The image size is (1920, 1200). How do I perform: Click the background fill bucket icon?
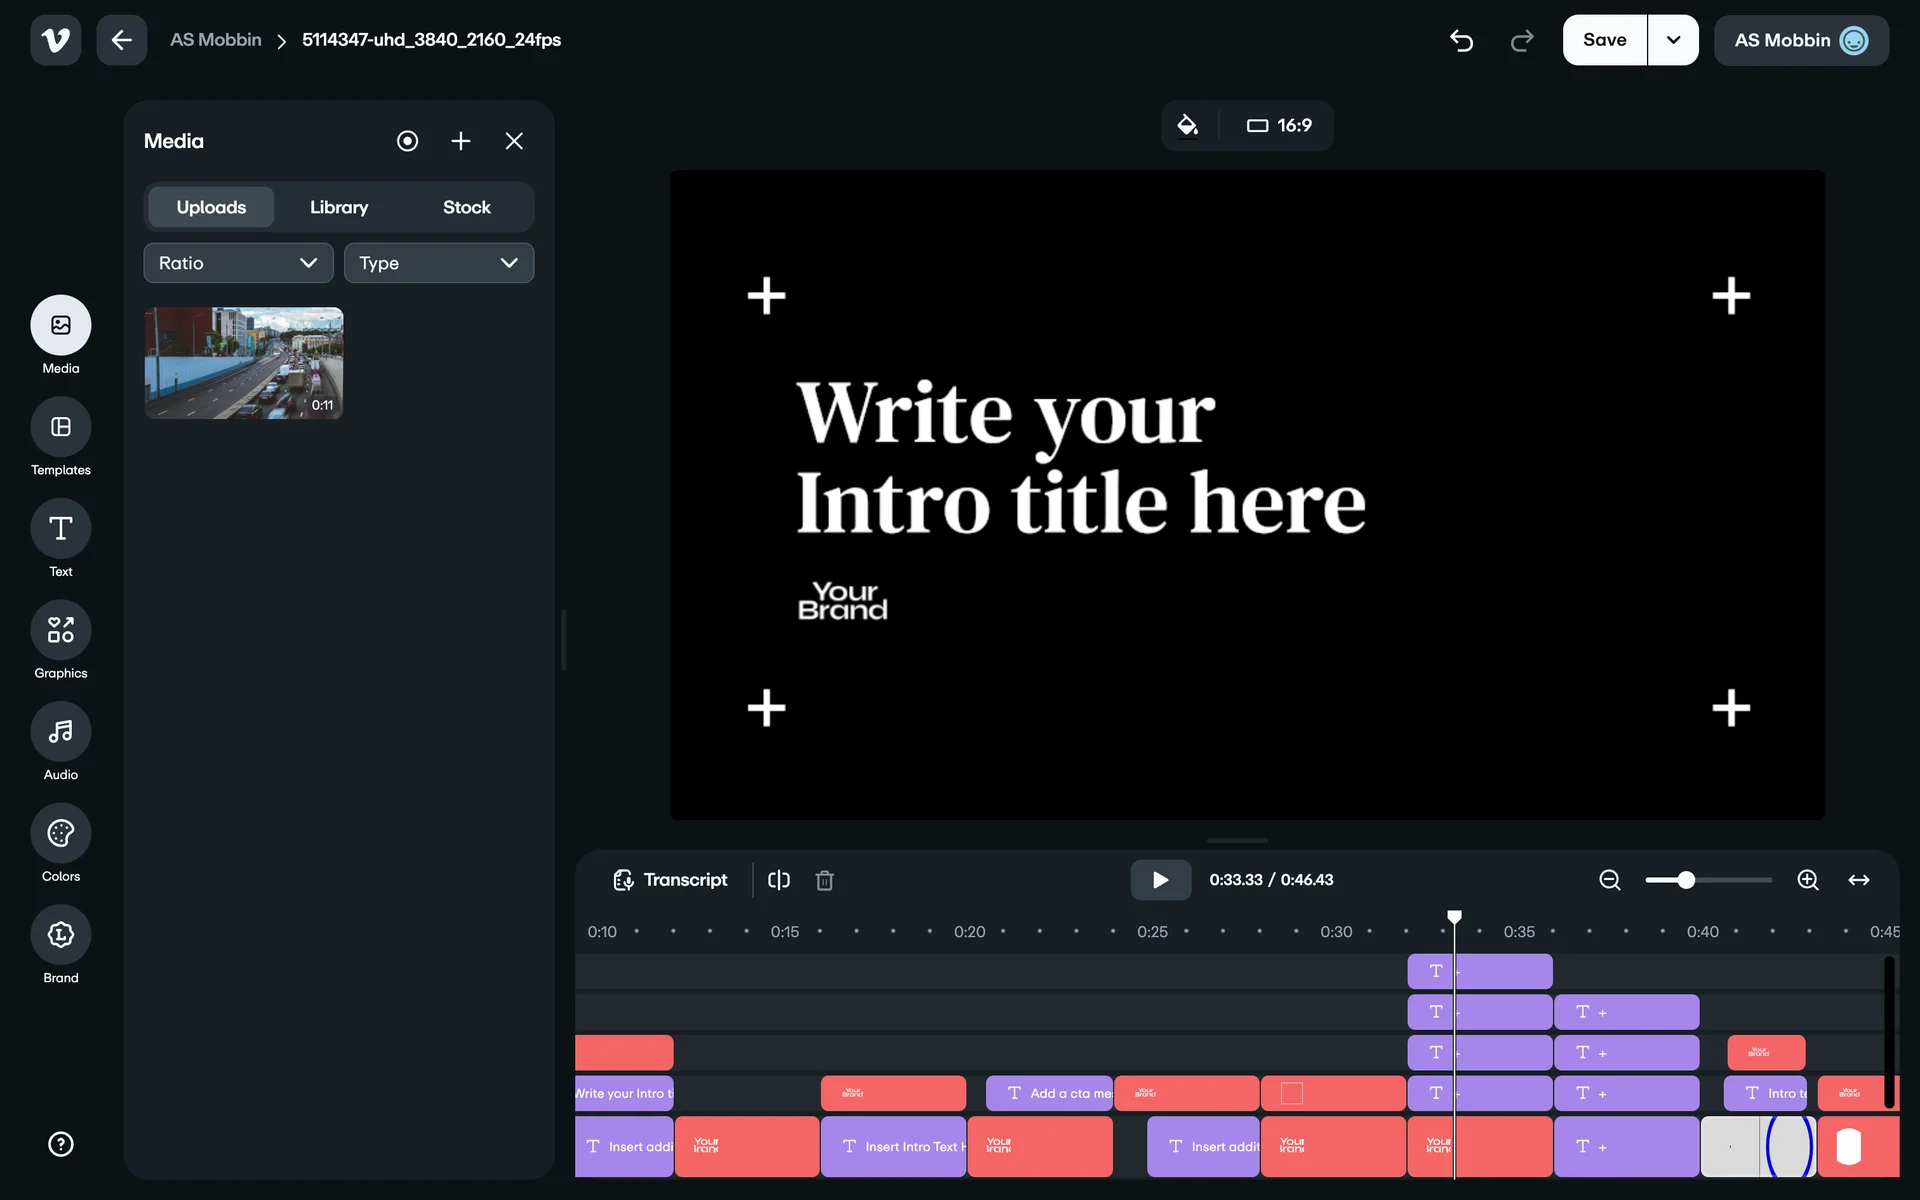pyautogui.click(x=1187, y=126)
